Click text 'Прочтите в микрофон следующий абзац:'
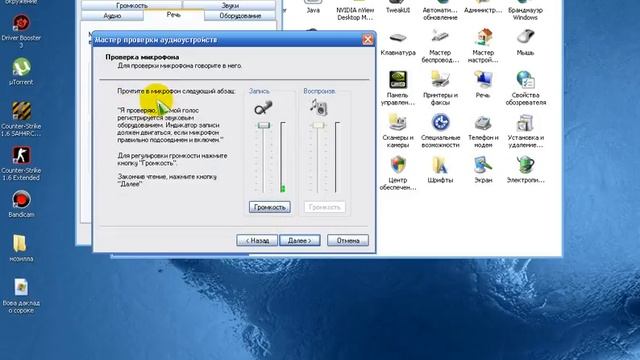 [x=176, y=91]
